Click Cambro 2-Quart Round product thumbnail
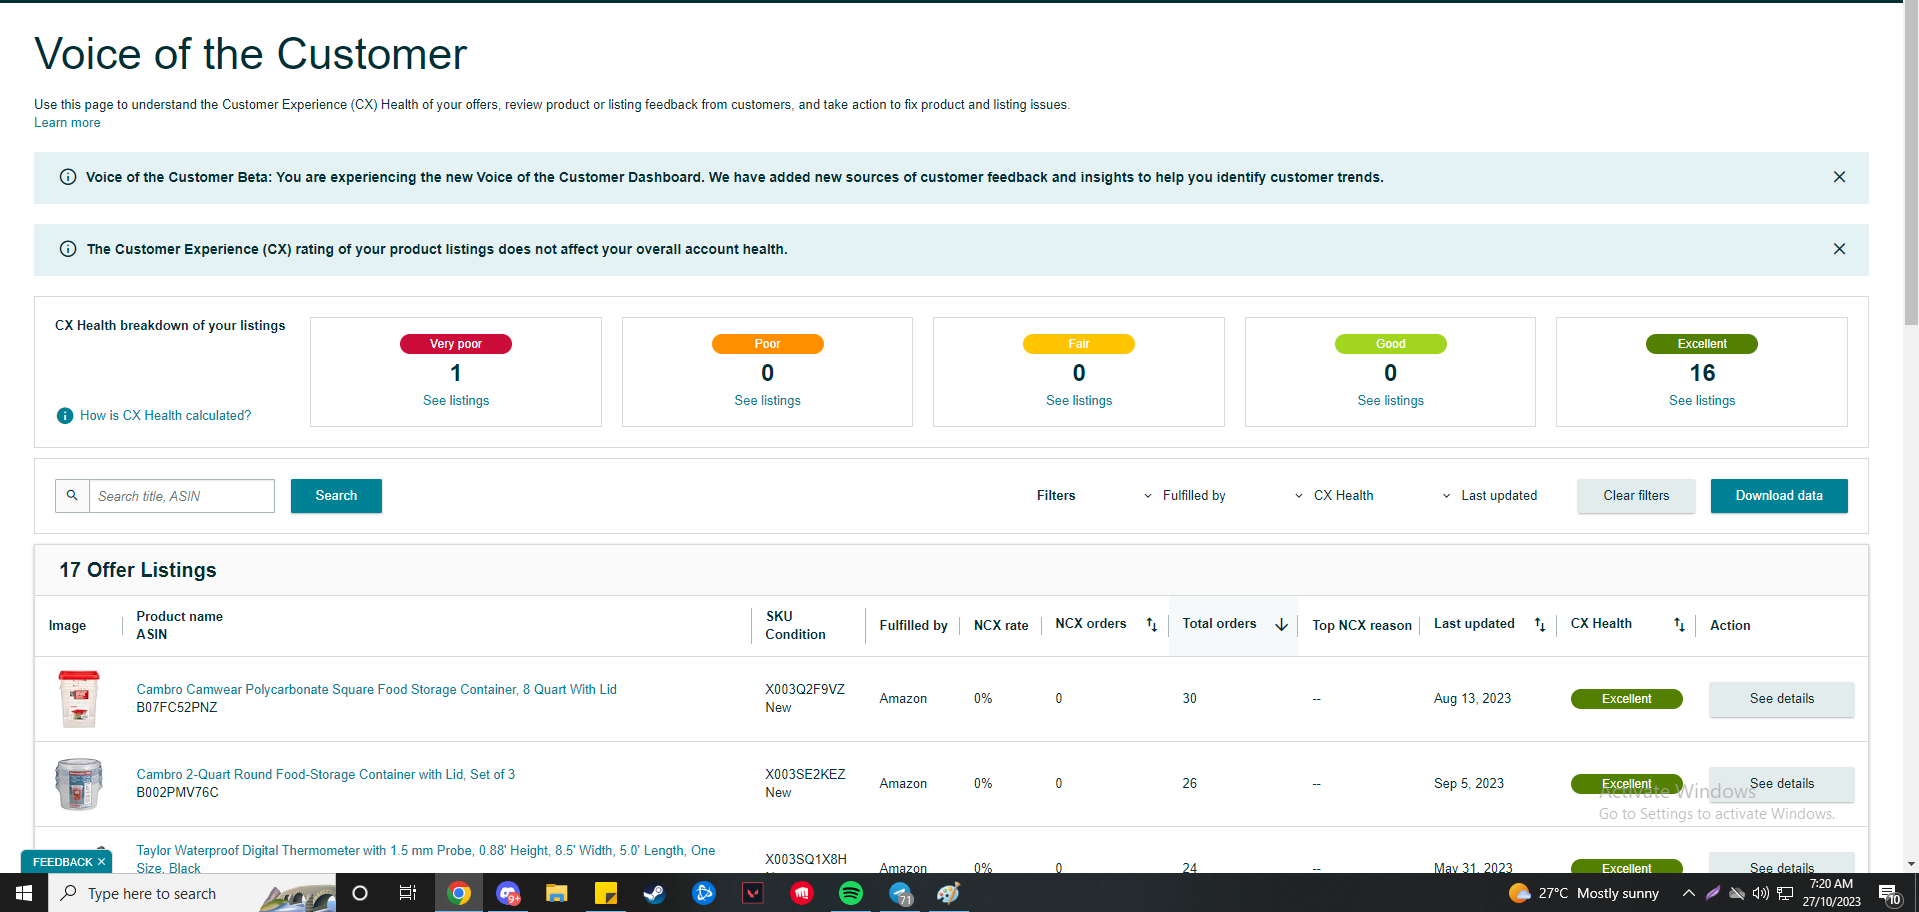The image size is (1919, 912). pos(79,784)
